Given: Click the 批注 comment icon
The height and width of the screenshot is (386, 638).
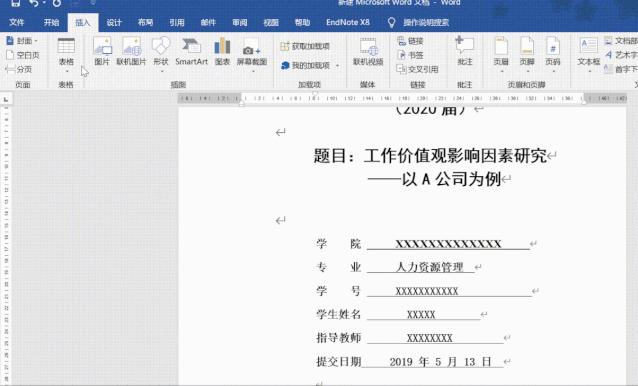Looking at the screenshot, I should (x=465, y=51).
